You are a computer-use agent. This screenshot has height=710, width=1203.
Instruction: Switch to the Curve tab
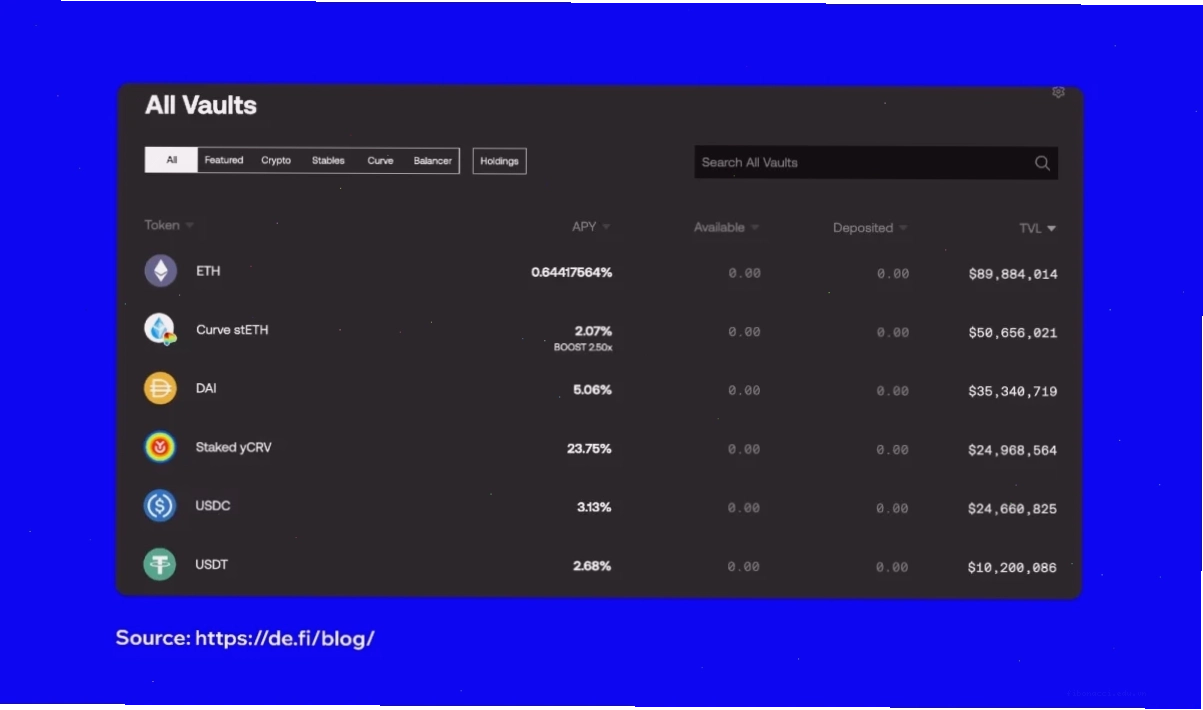tap(380, 160)
